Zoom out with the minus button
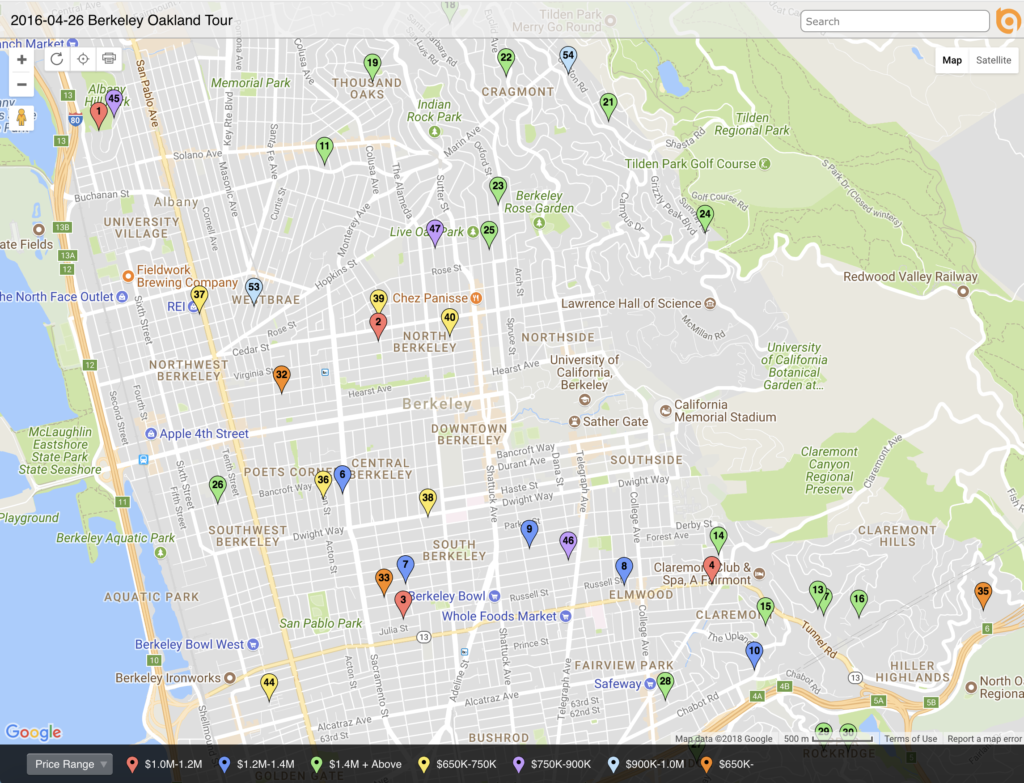Image resolution: width=1024 pixels, height=783 pixels. pos(22,84)
